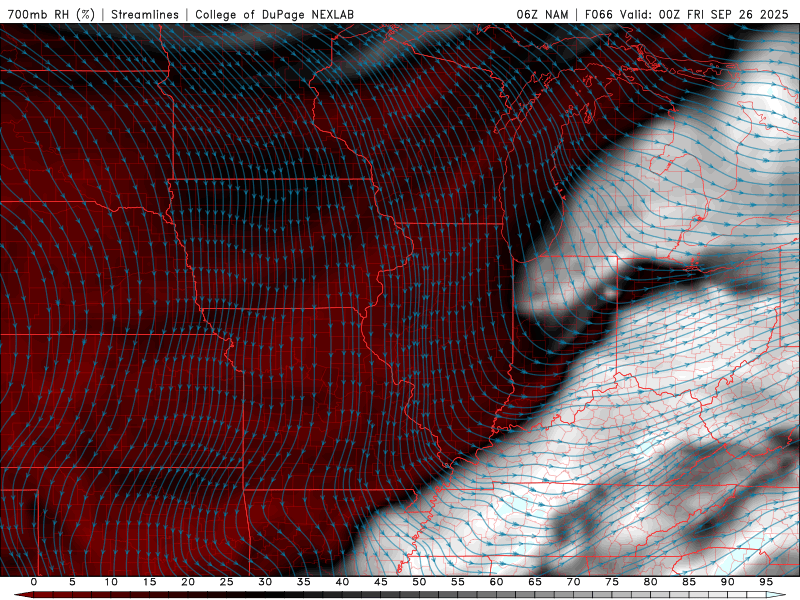Click the colorbar tick label "60"
Viewport: 800px width, 600px height.
496,582
